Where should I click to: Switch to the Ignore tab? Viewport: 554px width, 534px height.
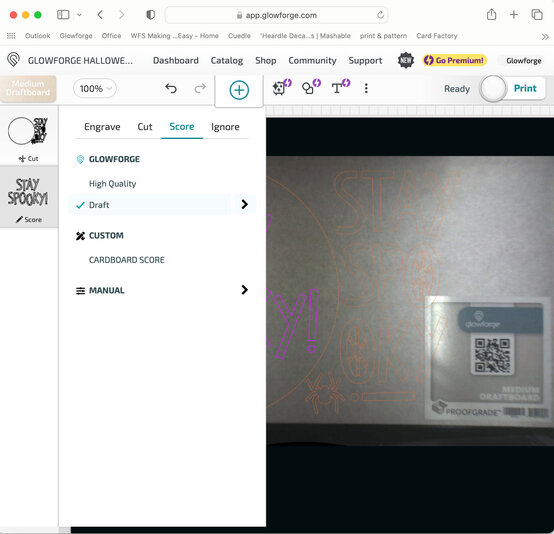pos(225,127)
